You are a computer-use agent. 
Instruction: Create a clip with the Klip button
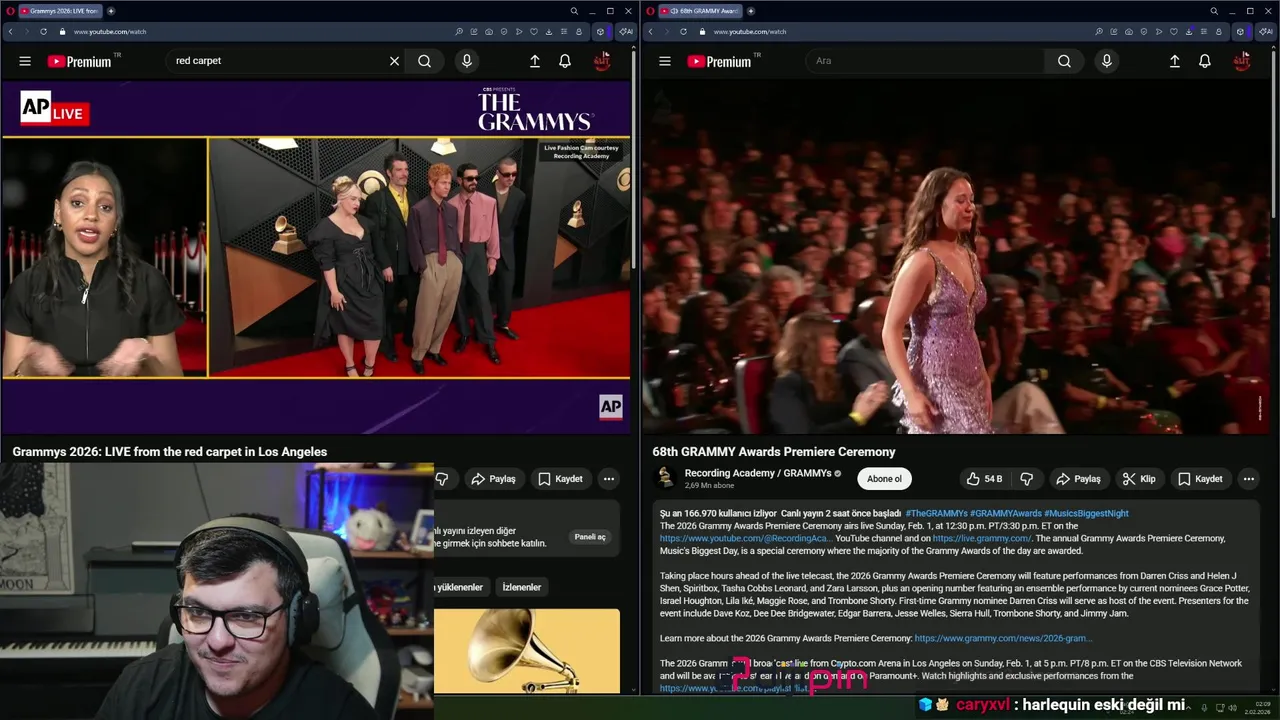[1138, 479]
